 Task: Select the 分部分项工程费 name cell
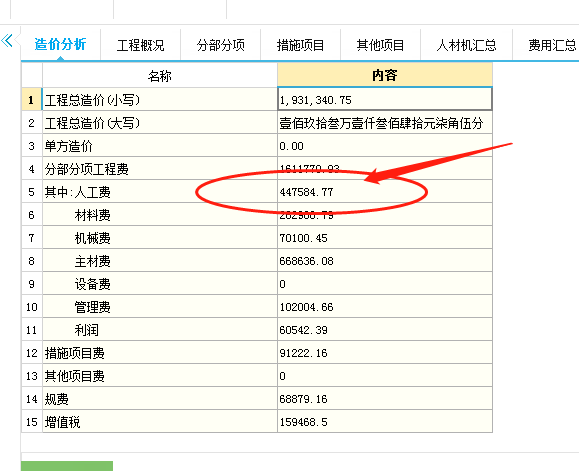(x=160, y=169)
